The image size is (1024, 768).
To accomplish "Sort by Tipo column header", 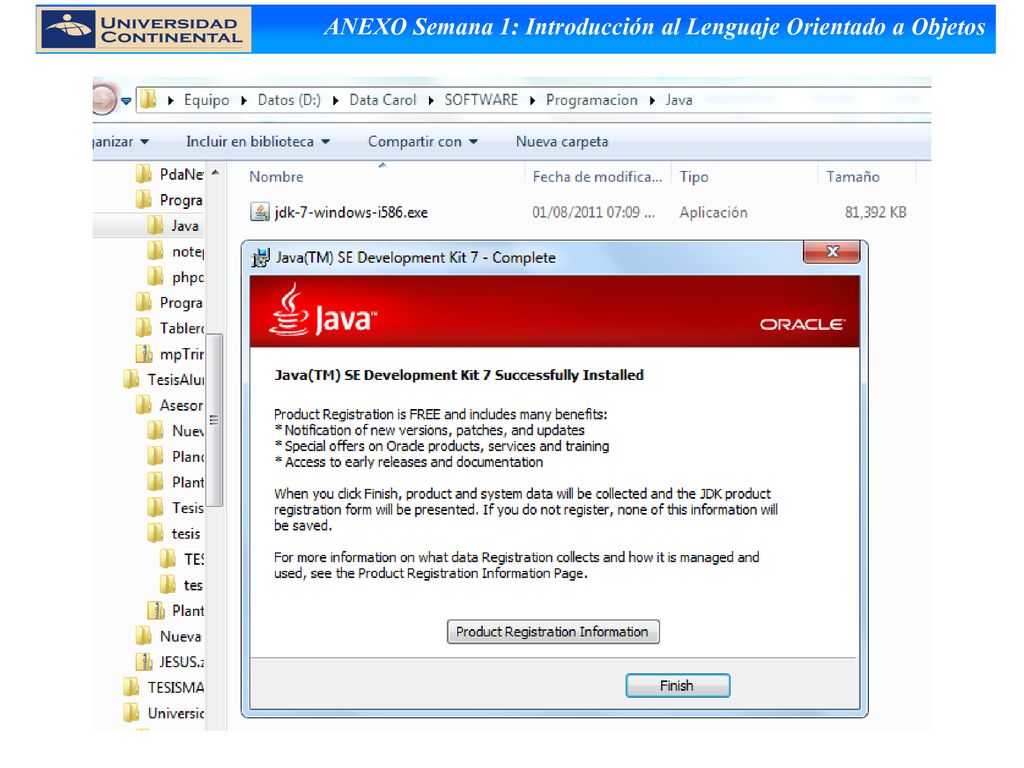I will pyautogui.click(x=694, y=176).
